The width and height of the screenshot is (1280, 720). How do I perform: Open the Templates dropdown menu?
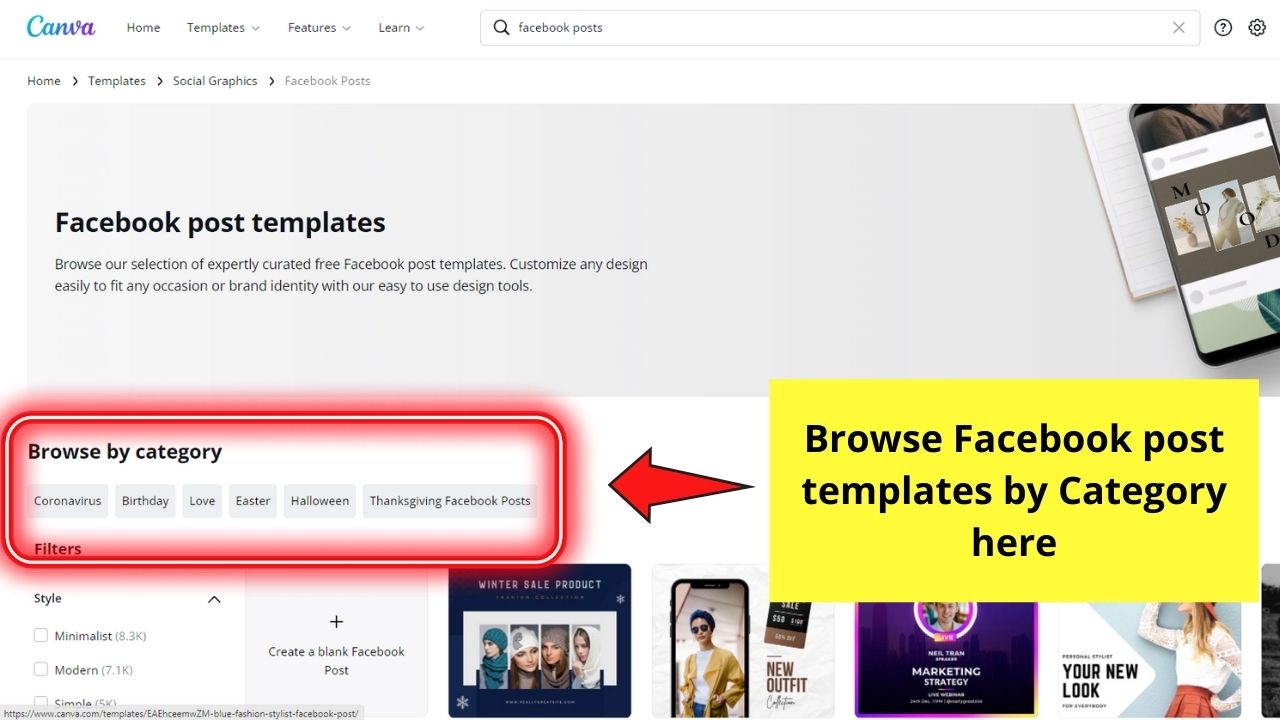click(x=222, y=27)
